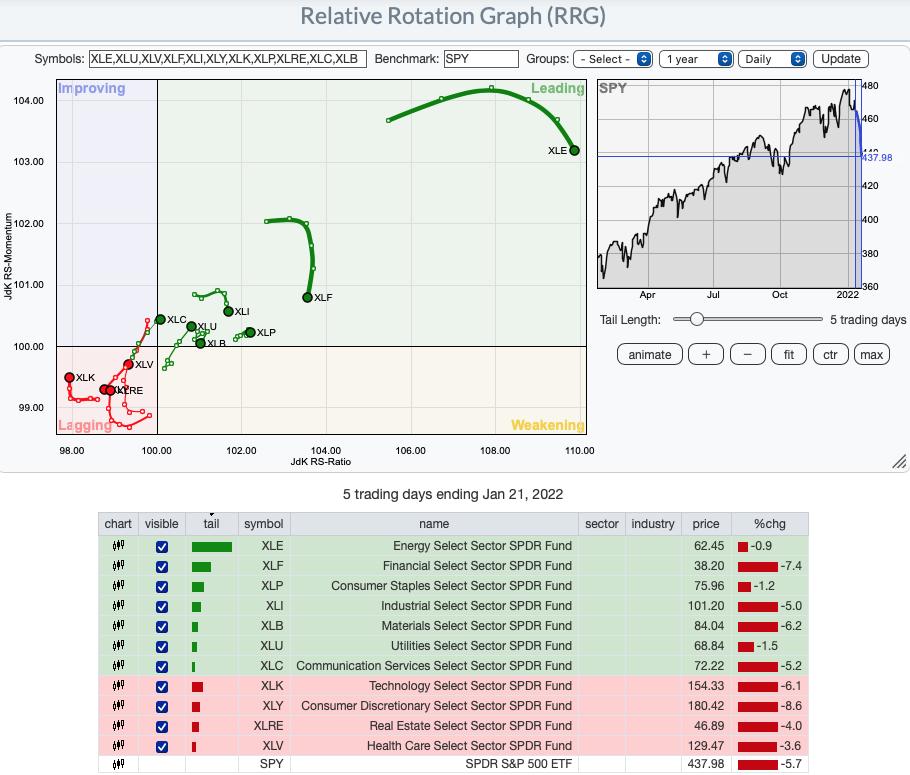This screenshot has height=775, width=910.
Task: Open the chart icon for XLE row
Action: pos(118,546)
